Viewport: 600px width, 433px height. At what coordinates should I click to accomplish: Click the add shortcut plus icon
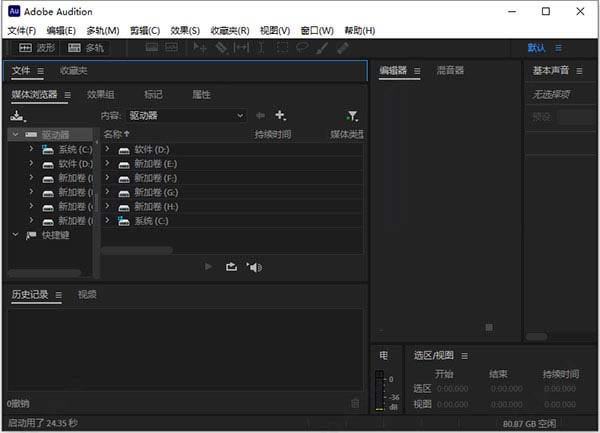pyautogui.click(x=281, y=116)
